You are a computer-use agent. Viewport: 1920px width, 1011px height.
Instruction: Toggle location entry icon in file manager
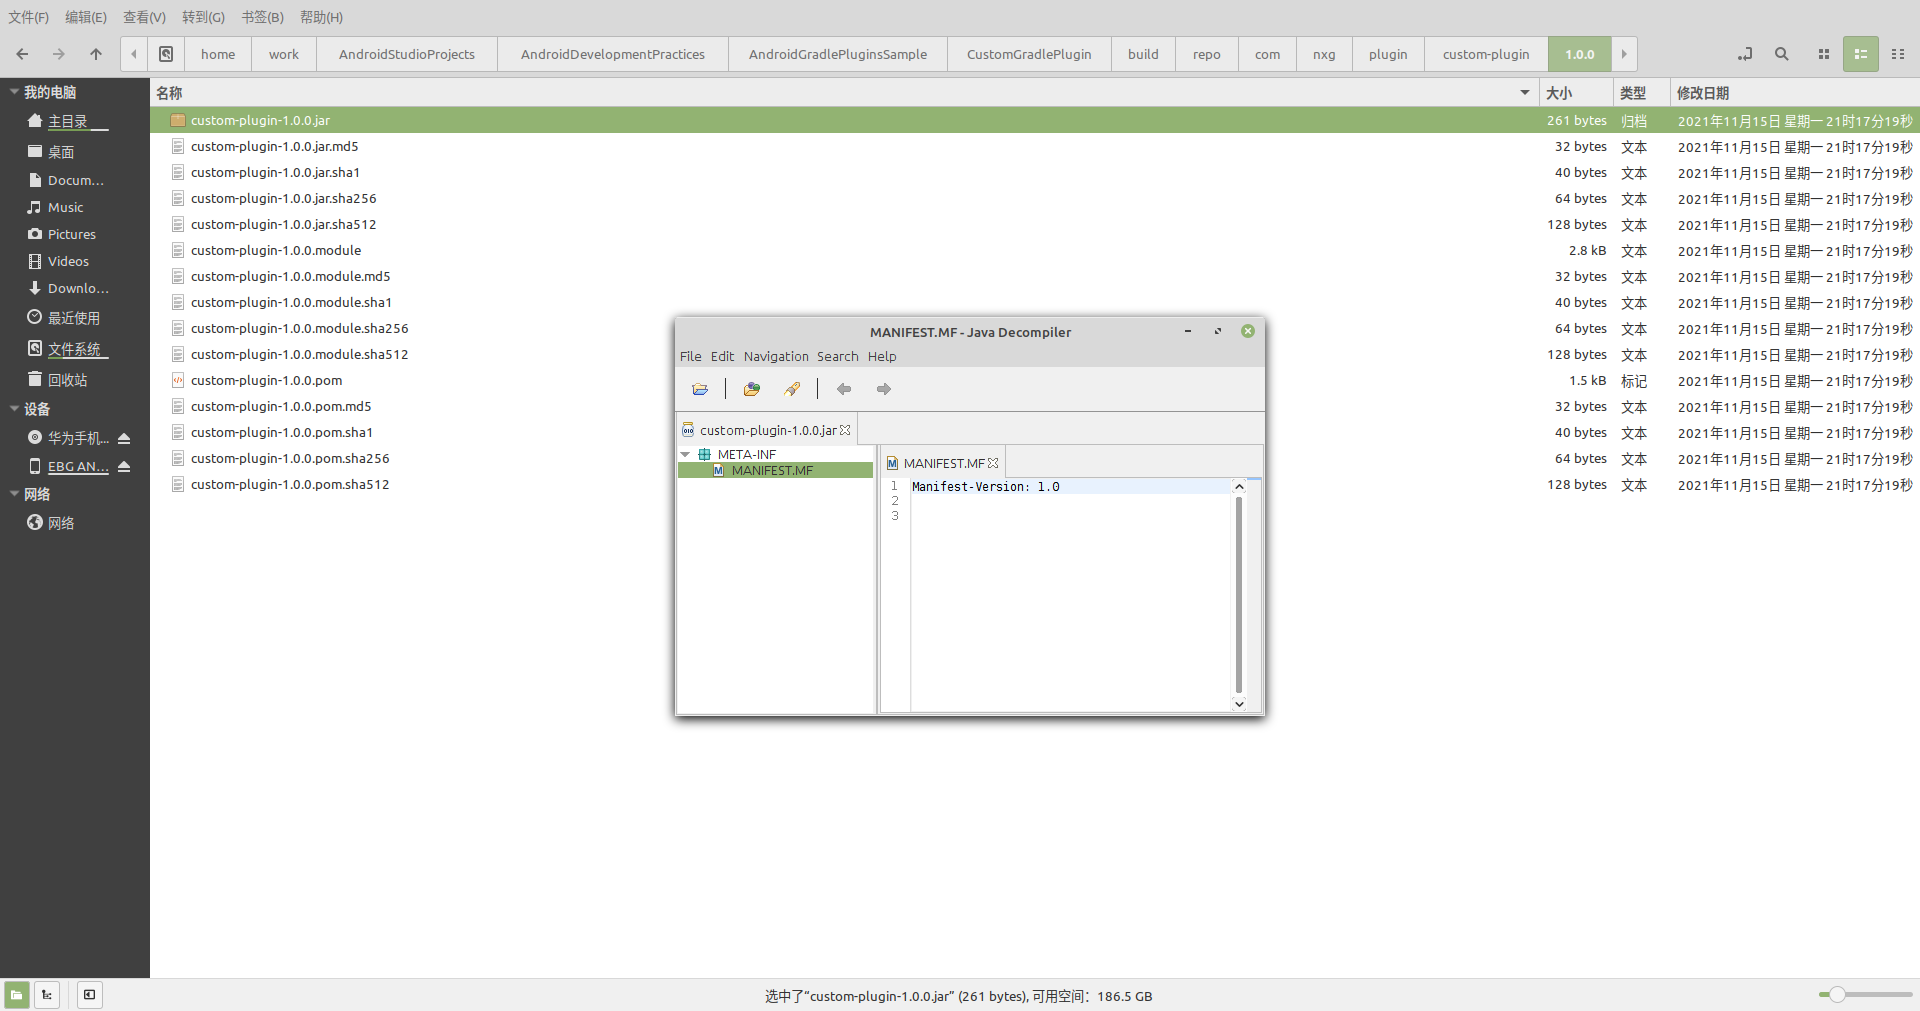click(x=1745, y=54)
